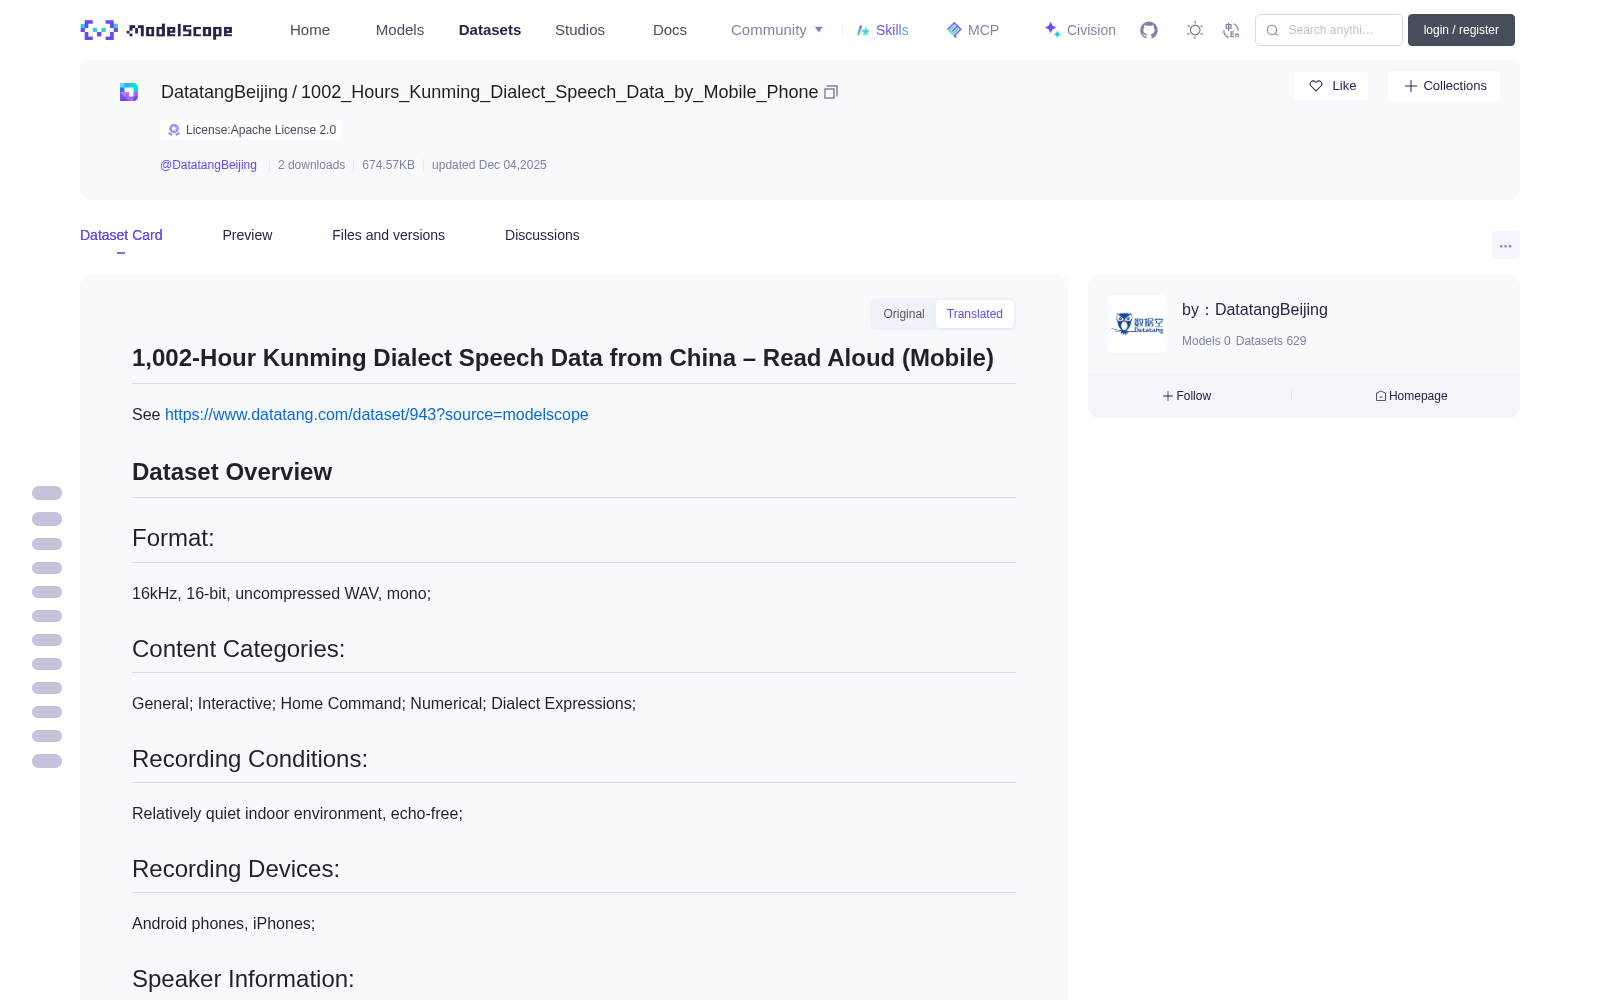The width and height of the screenshot is (1600, 1000).
Task: Like this dataset
Action: click(x=1331, y=86)
